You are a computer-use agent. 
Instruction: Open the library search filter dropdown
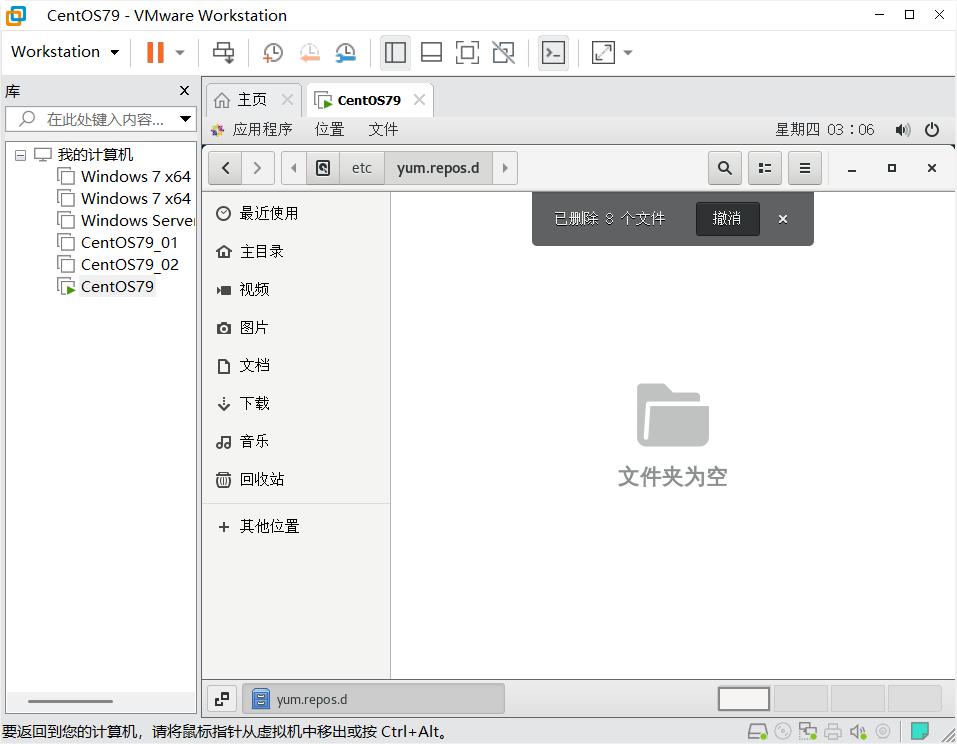pos(186,119)
